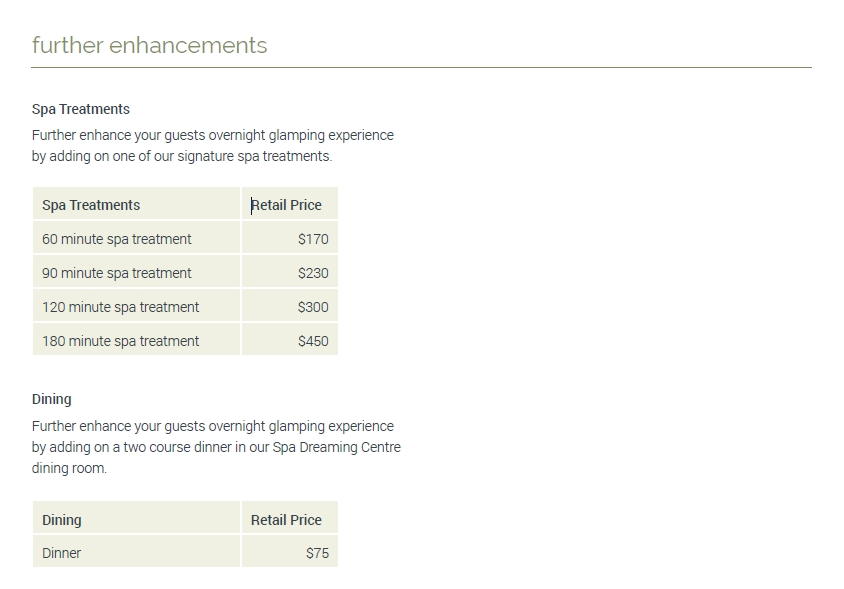The image size is (844, 589).
Task: Click the paragraph about signature spa treatments
Action: tap(212, 146)
